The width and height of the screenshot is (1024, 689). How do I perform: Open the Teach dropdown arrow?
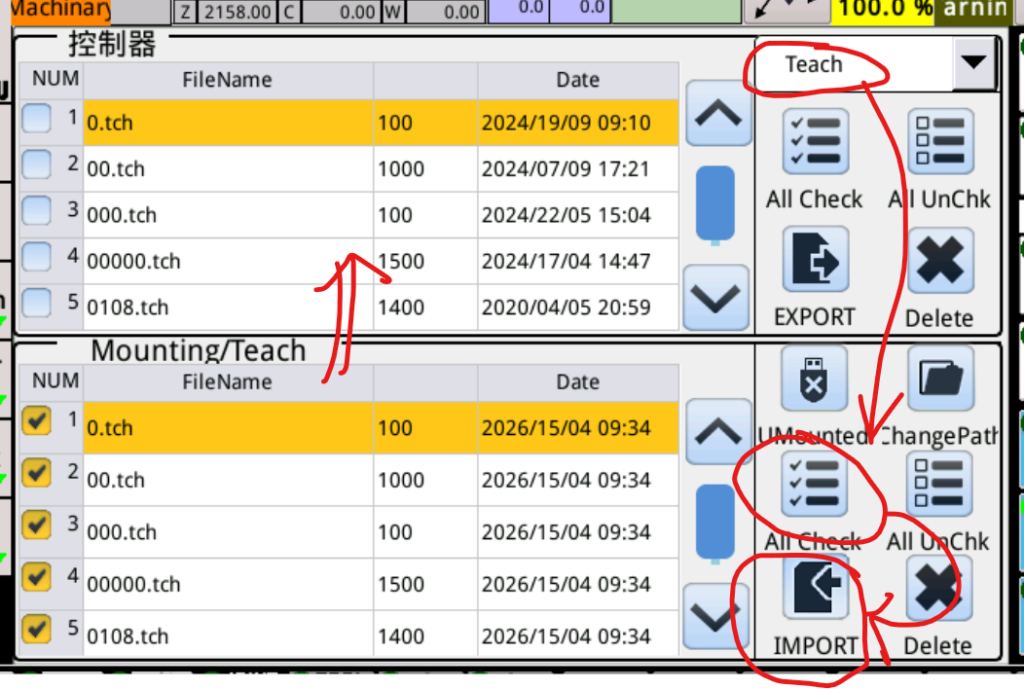coord(972,64)
